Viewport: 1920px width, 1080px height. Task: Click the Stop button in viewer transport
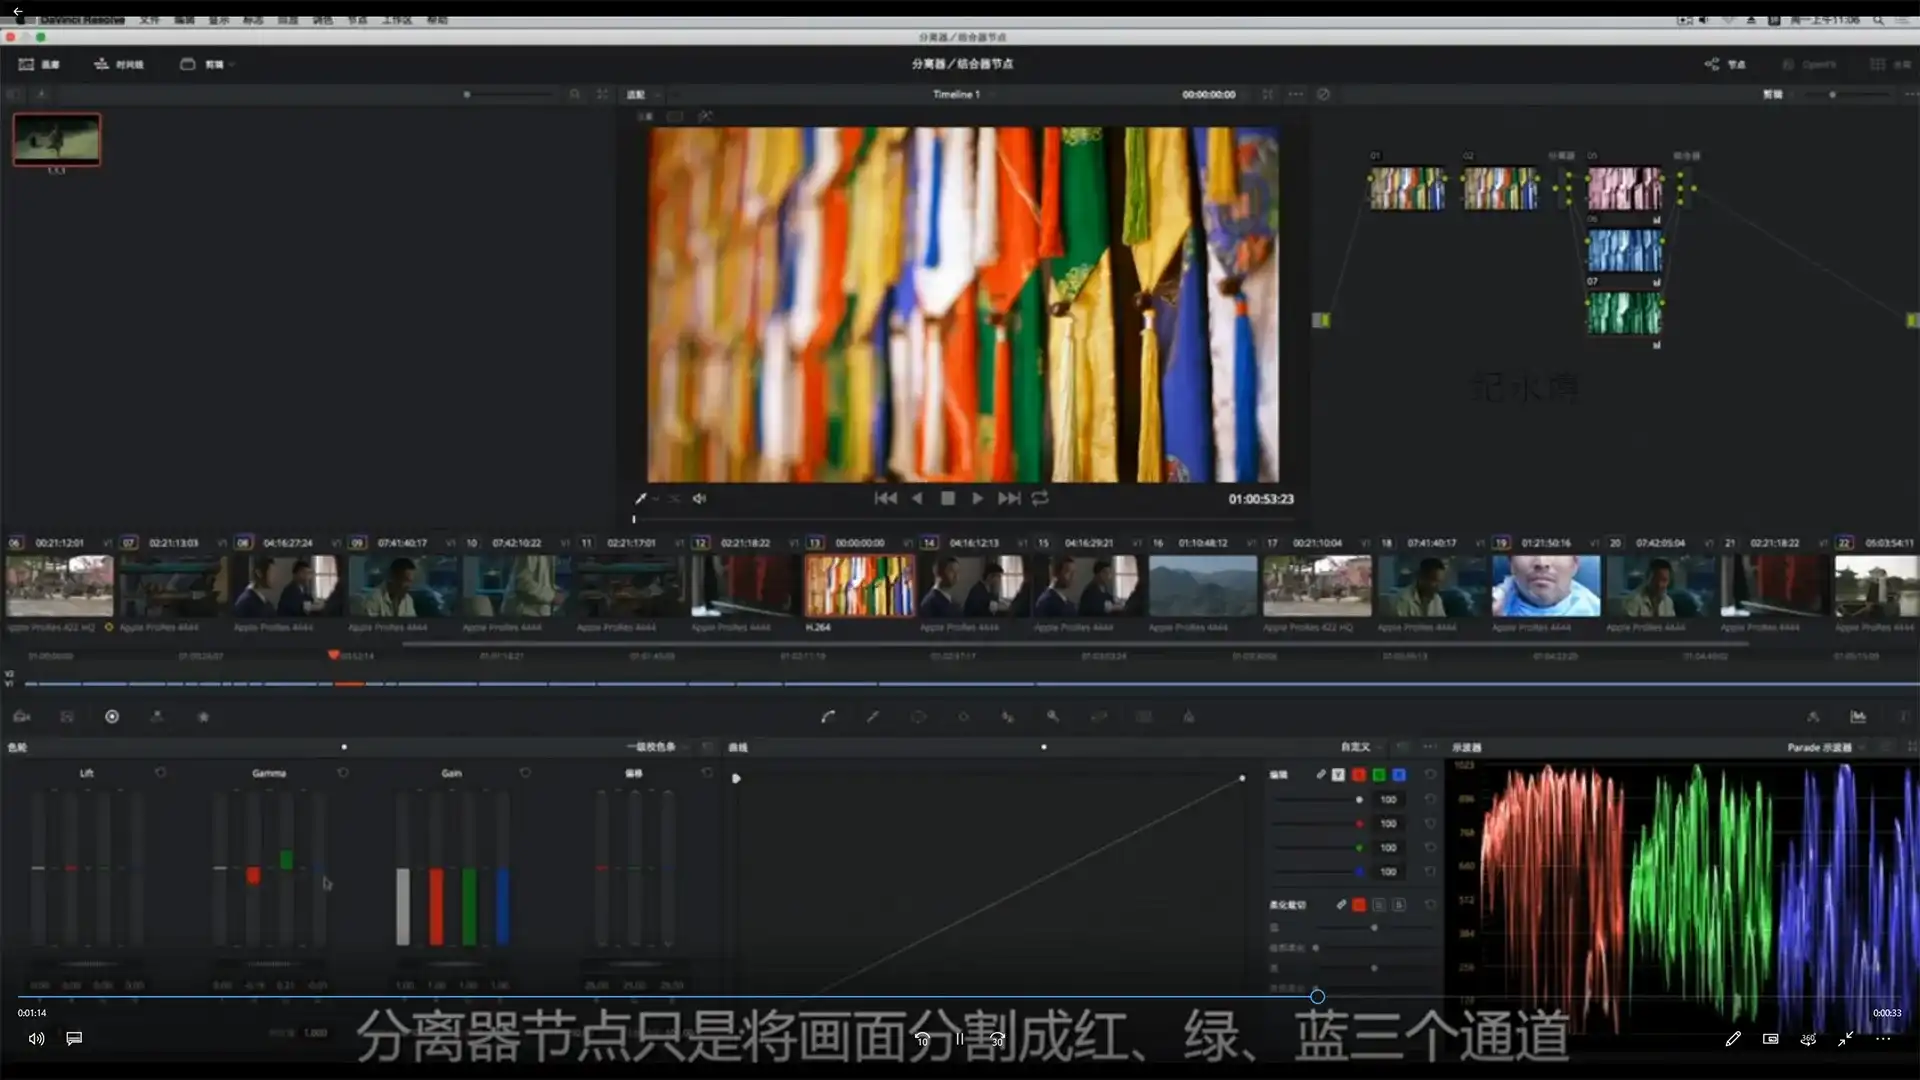(947, 498)
